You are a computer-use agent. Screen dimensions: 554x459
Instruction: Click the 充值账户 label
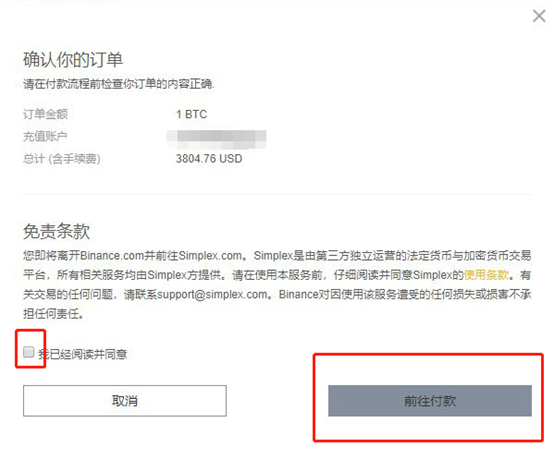click(x=45, y=136)
